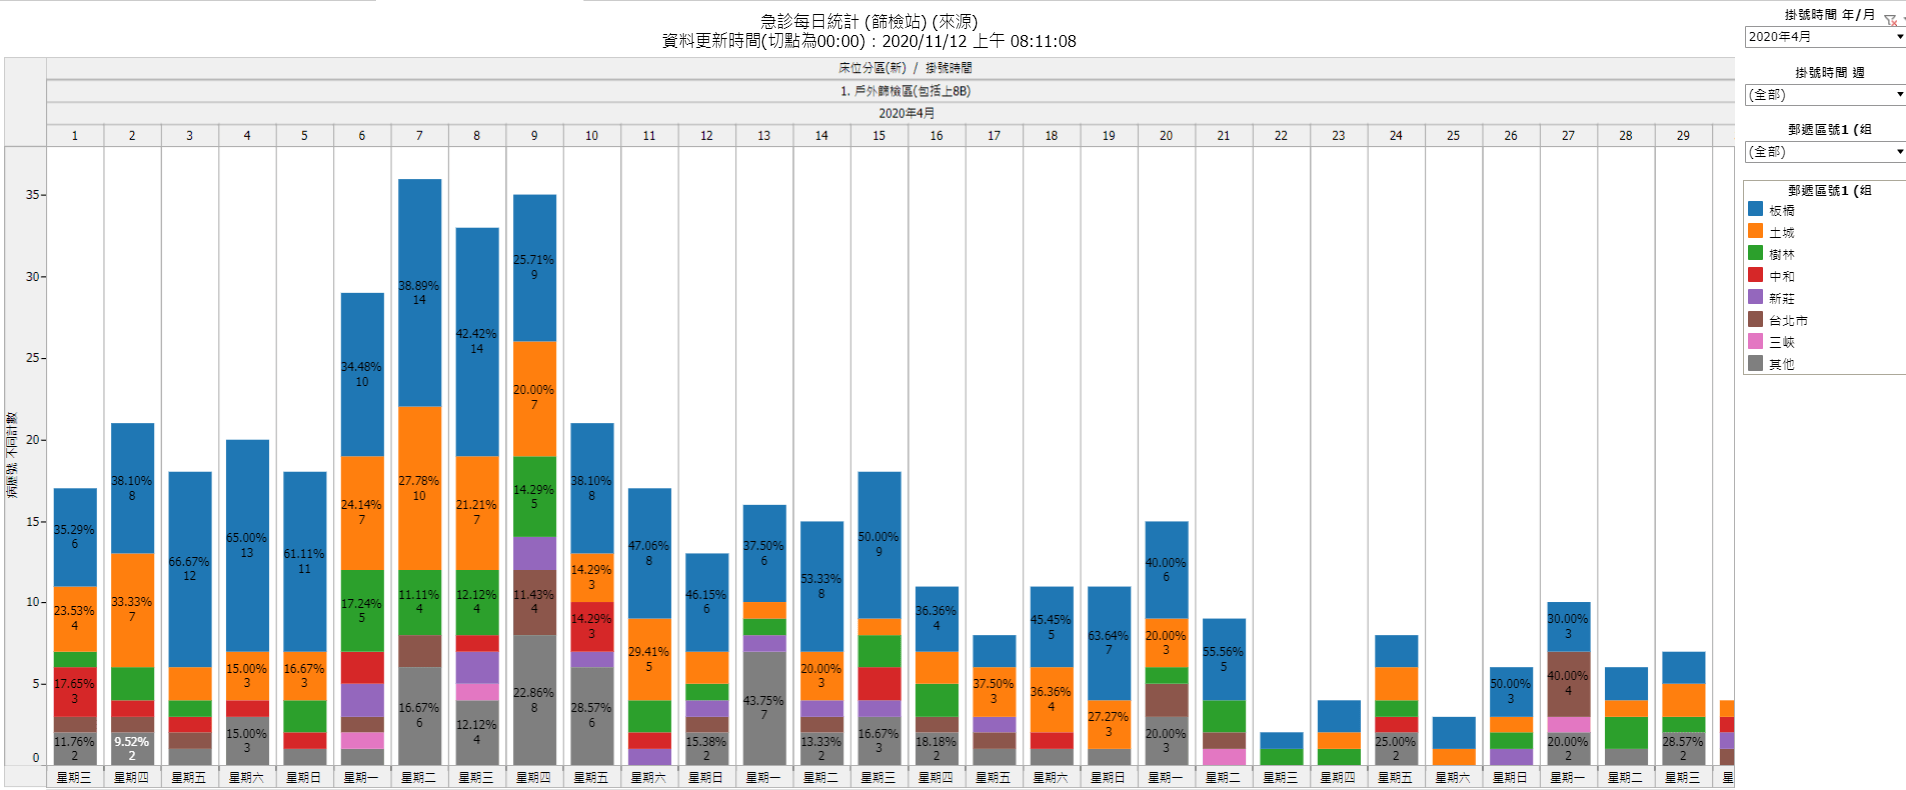1906x790 pixels.
Task: Select the gray 其他 legend swatch
Action: point(1755,363)
